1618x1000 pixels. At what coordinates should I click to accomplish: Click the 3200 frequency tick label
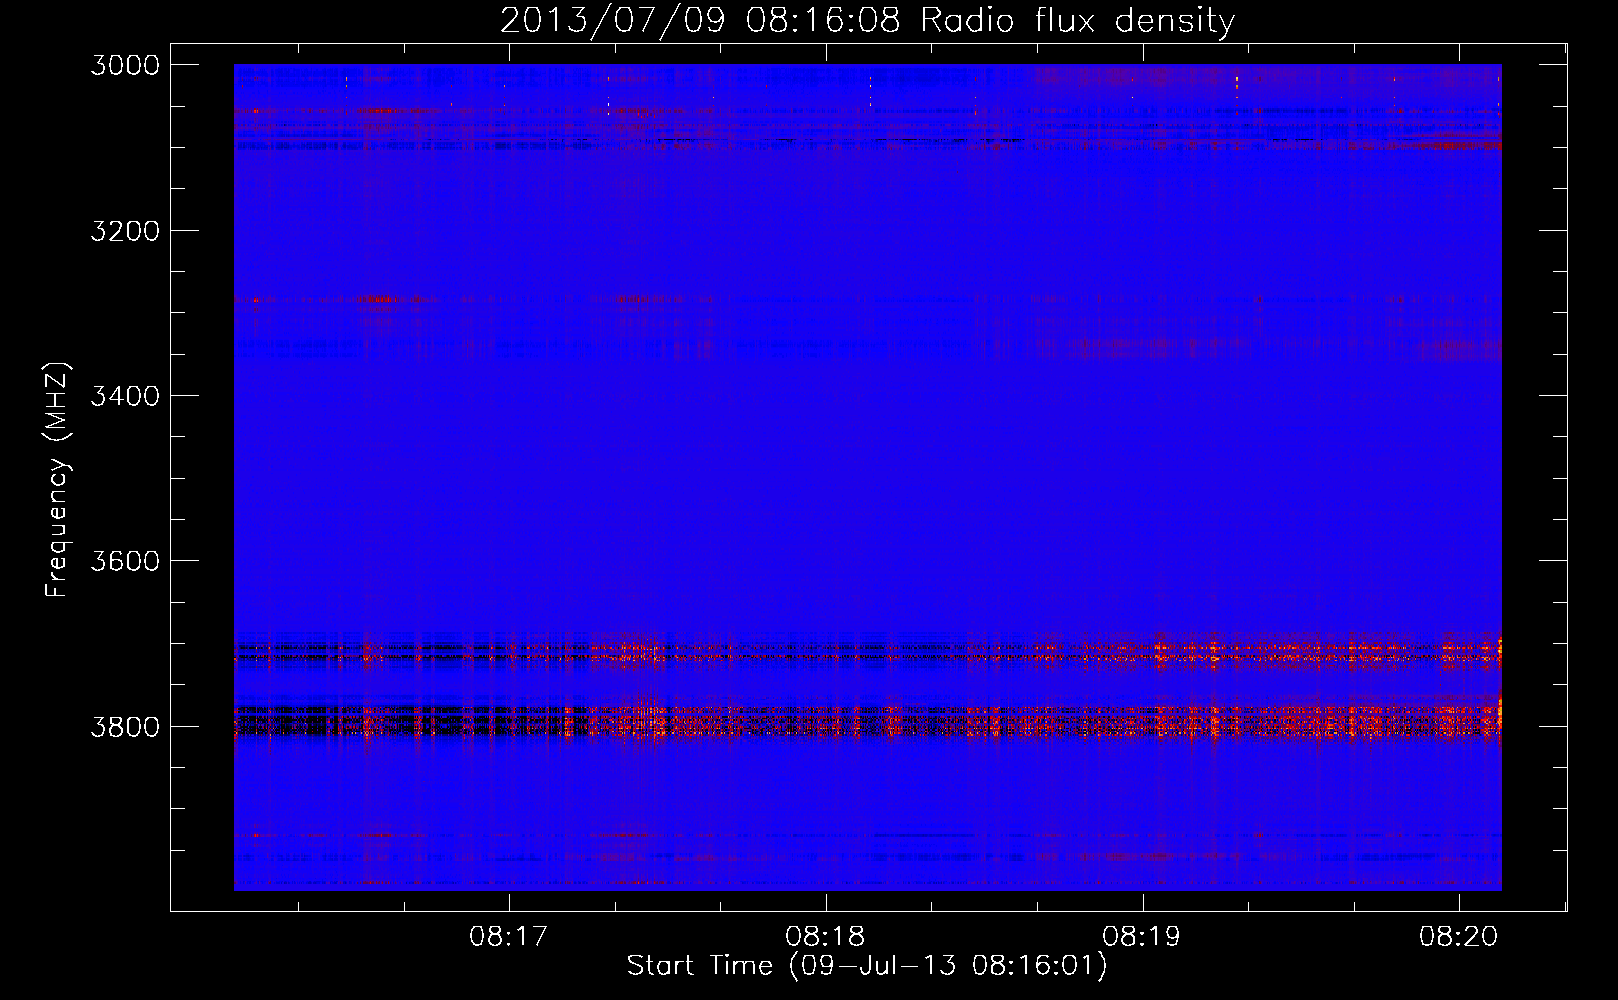125,231
